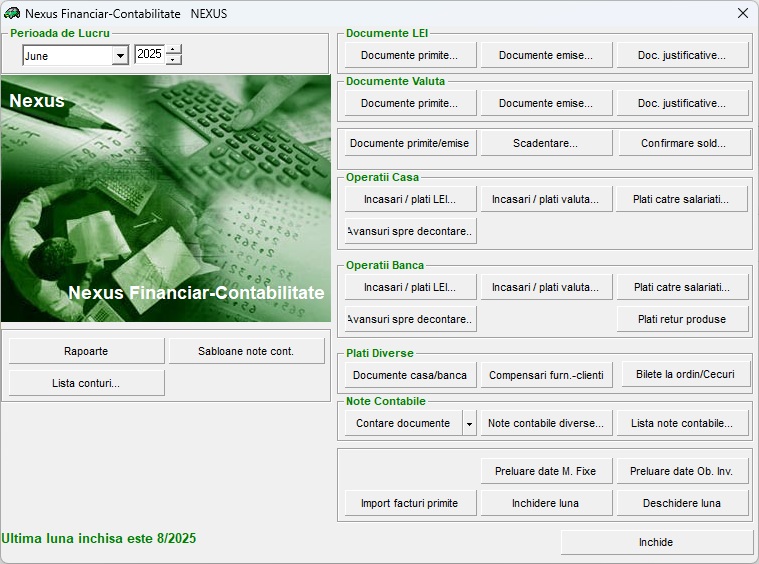Screen dimensions: 759x564
Task: Click the Inchidere luna button
Action: coord(546,503)
